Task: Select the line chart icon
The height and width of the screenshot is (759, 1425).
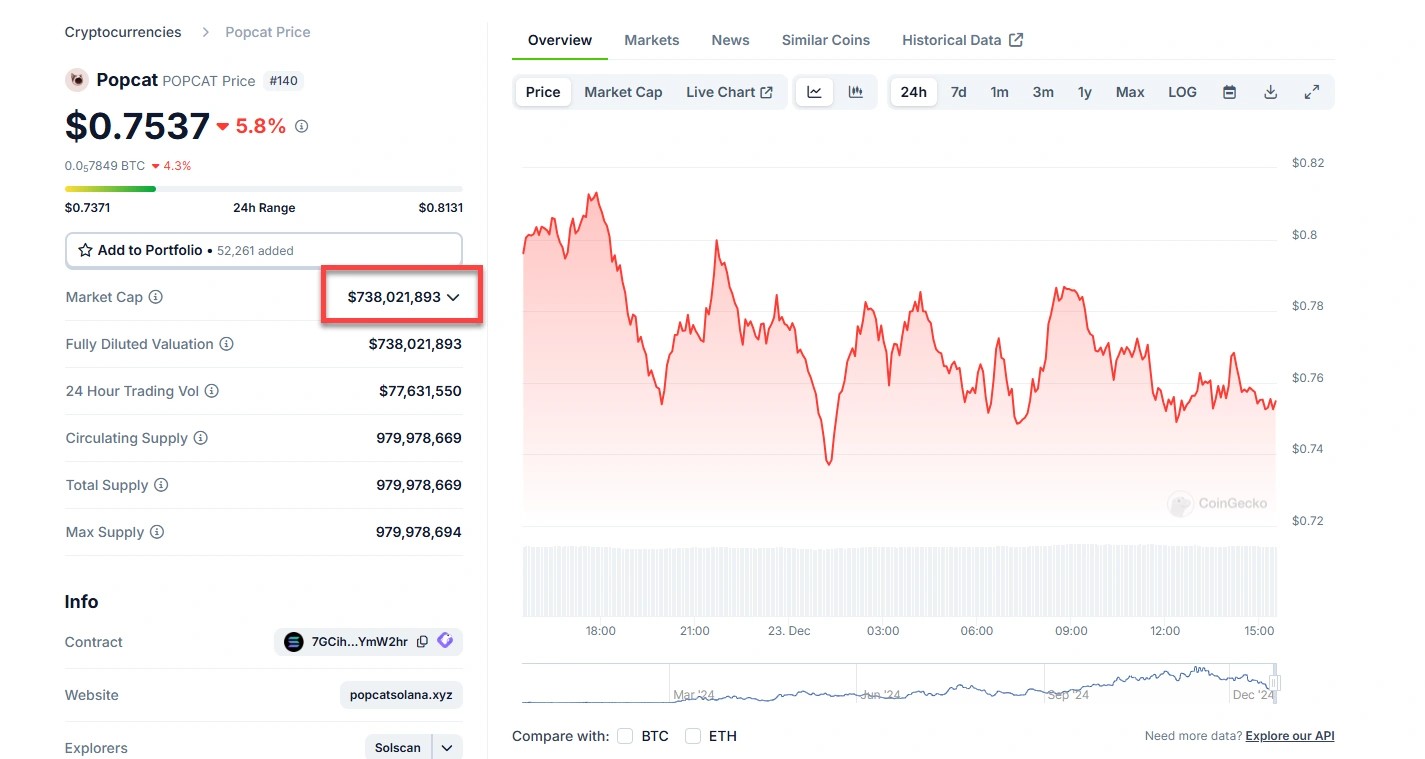Action: tap(814, 92)
